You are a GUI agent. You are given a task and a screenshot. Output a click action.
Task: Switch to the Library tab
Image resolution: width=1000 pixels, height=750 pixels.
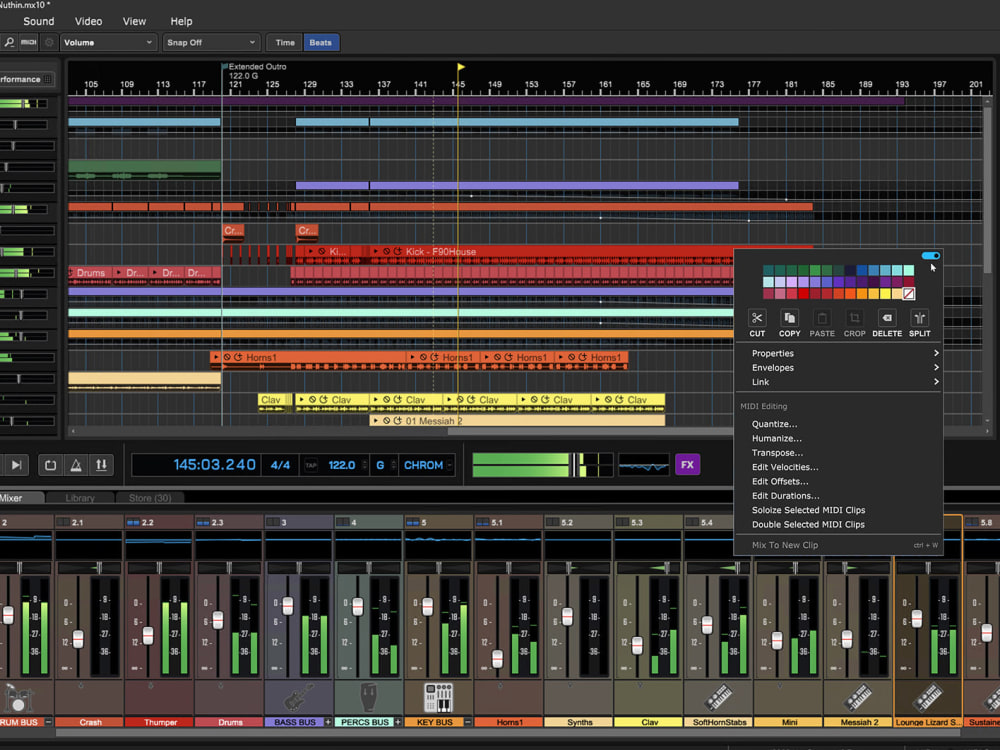pyautogui.click(x=80, y=498)
